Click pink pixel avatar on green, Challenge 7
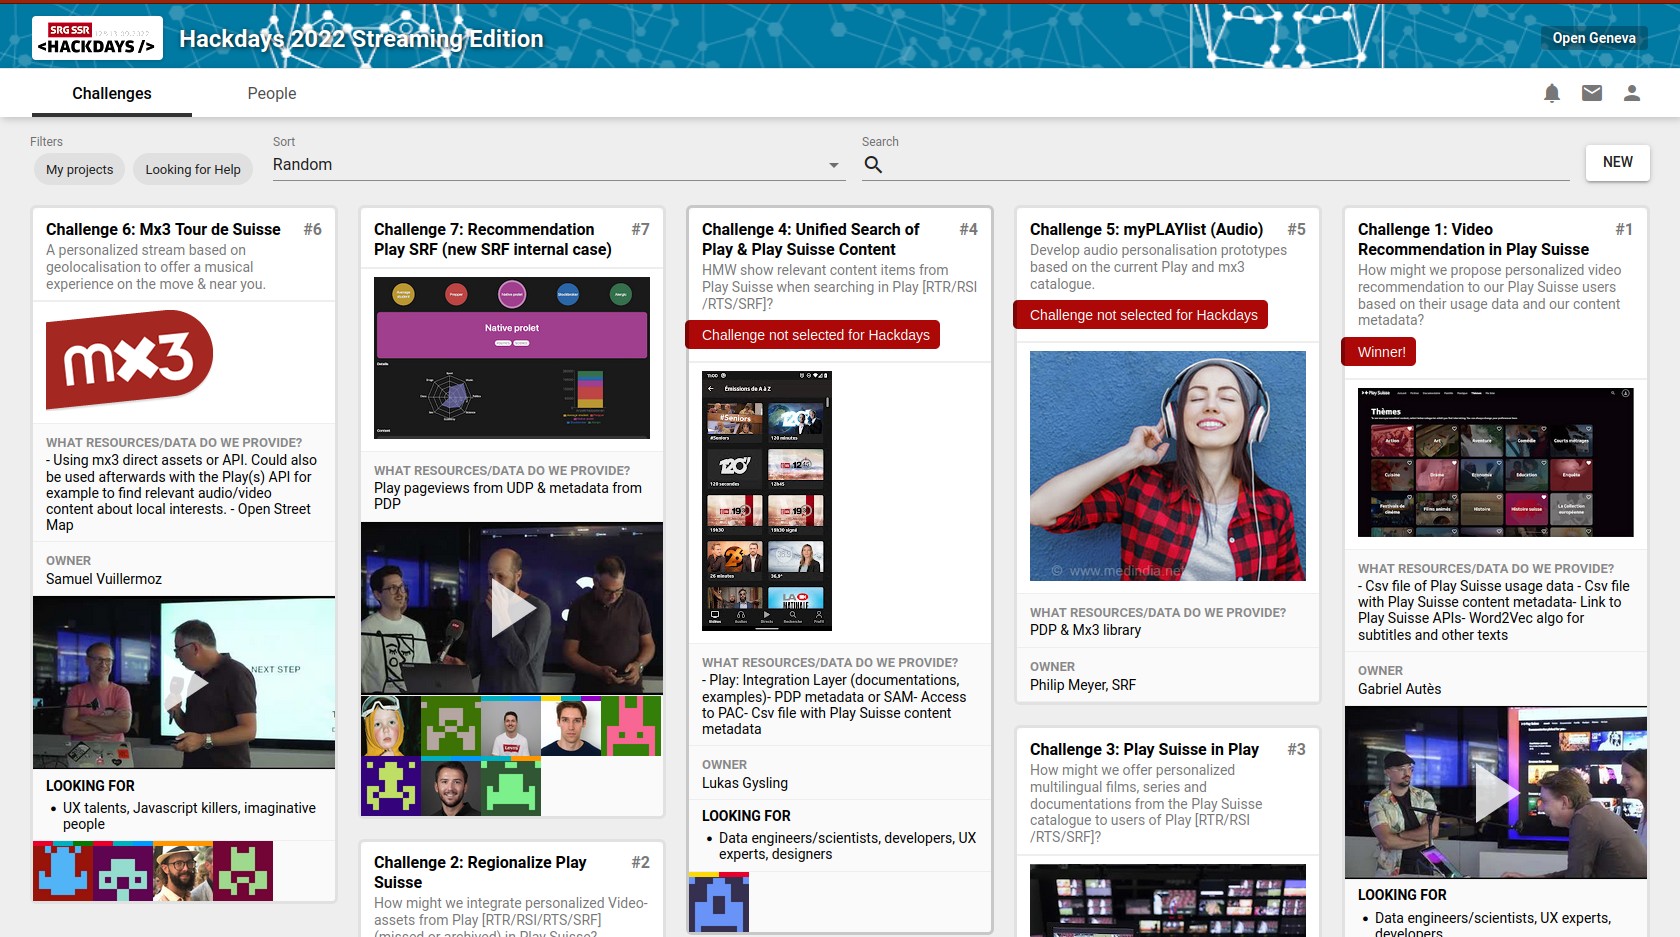The image size is (1680, 937). 631,726
